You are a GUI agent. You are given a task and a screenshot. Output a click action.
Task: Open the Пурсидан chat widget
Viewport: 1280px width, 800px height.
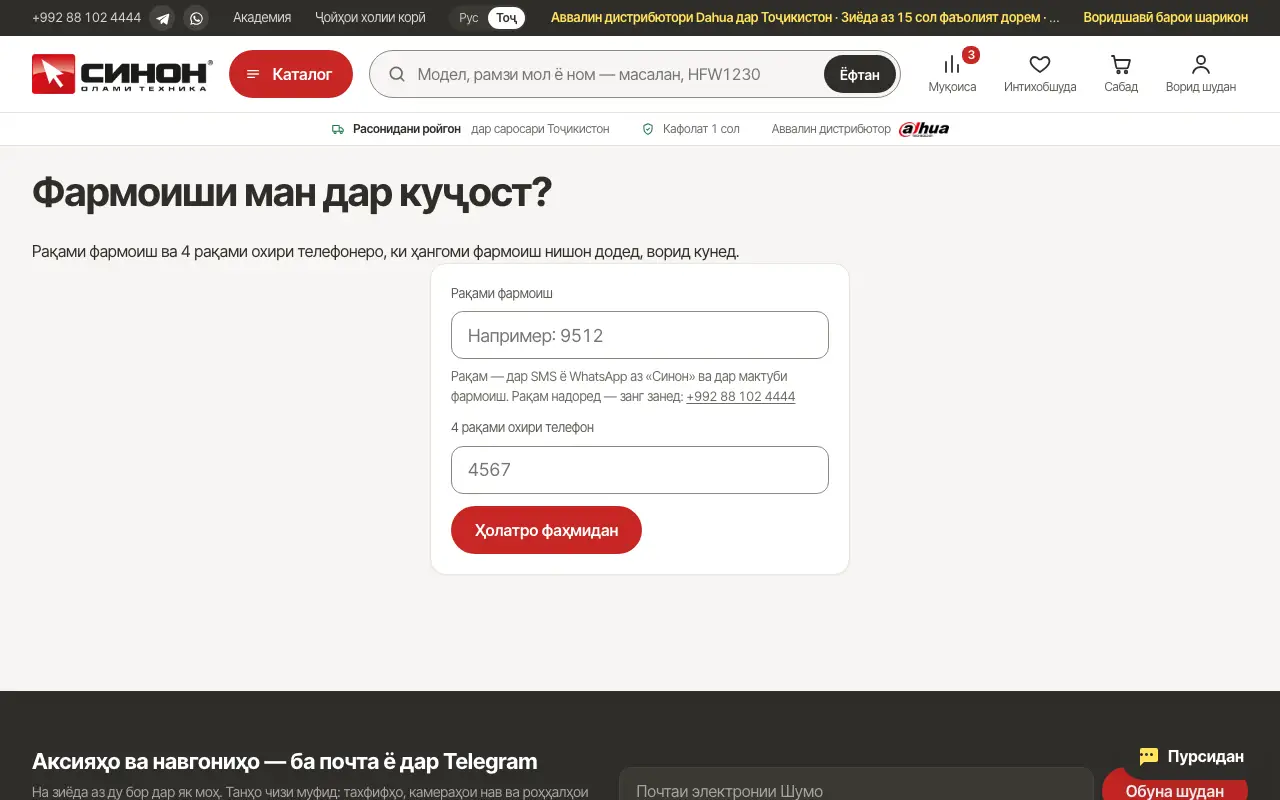(1192, 757)
